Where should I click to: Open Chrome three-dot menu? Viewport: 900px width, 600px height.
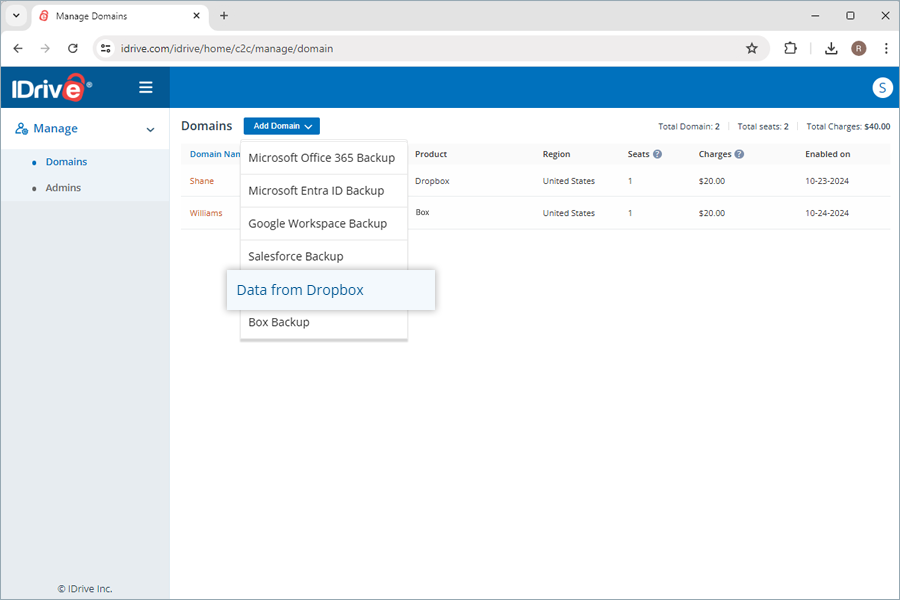(886, 48)
